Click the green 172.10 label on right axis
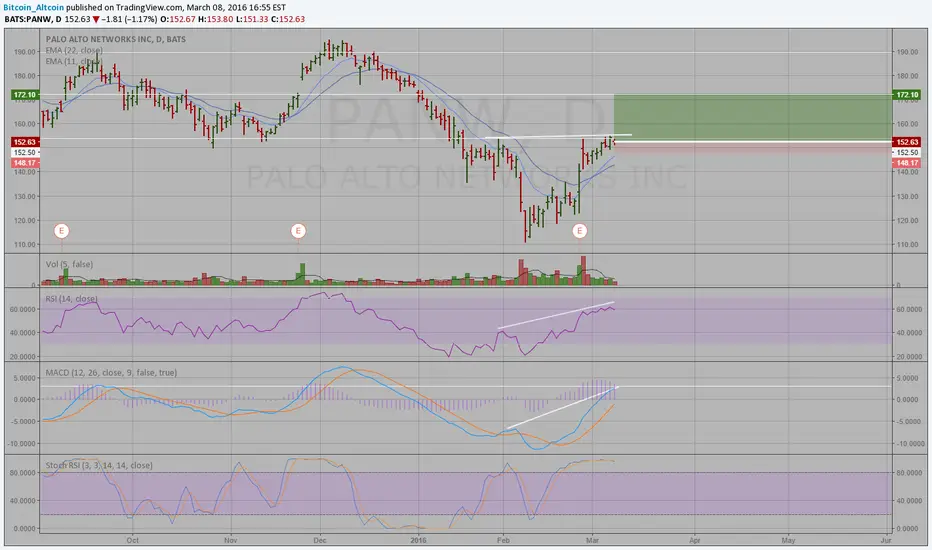Screen dimensions: 932x550 [907, 95]
